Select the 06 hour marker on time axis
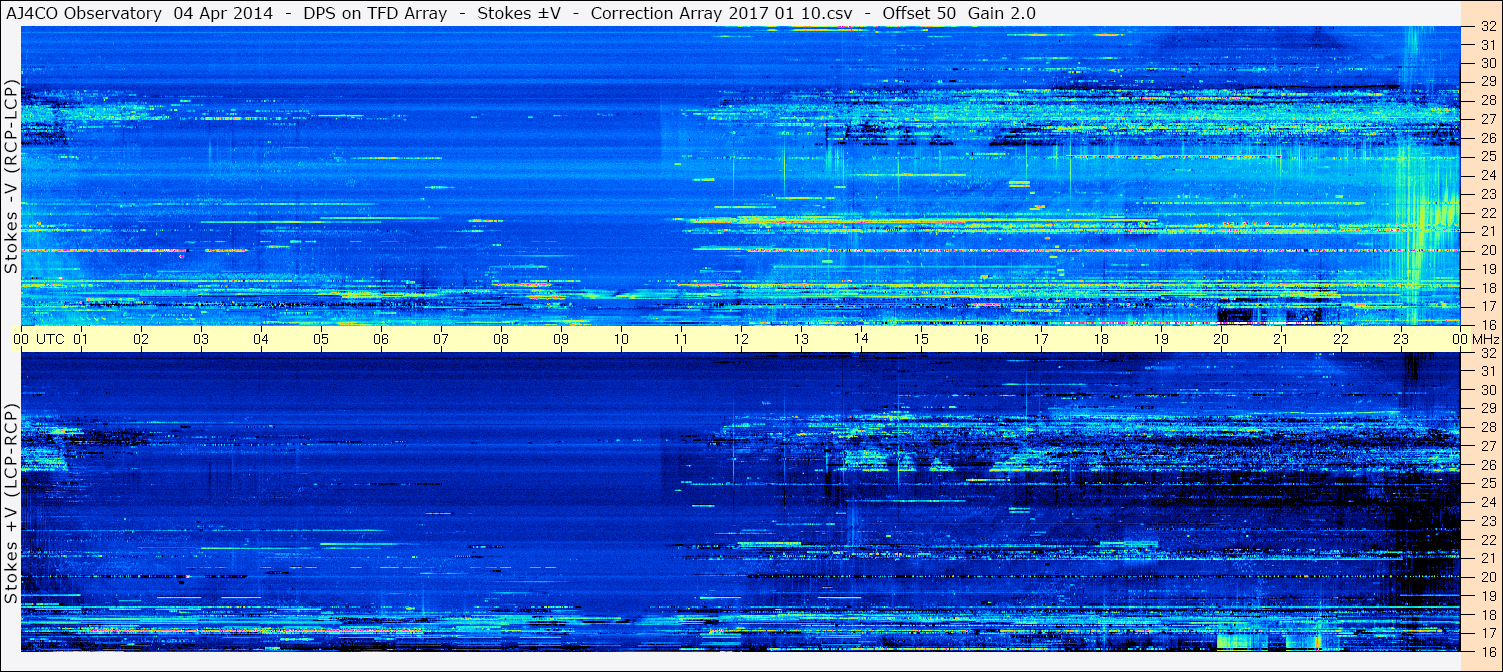The height and width of the screenshot is (672, 1503). [381, 339]
